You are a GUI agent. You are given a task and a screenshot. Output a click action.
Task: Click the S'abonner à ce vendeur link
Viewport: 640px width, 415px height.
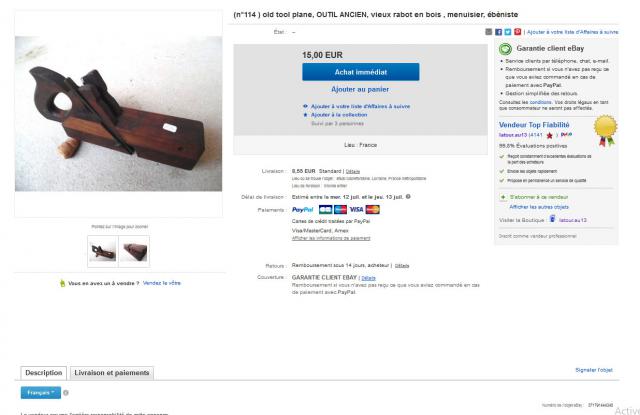point(539,197)
